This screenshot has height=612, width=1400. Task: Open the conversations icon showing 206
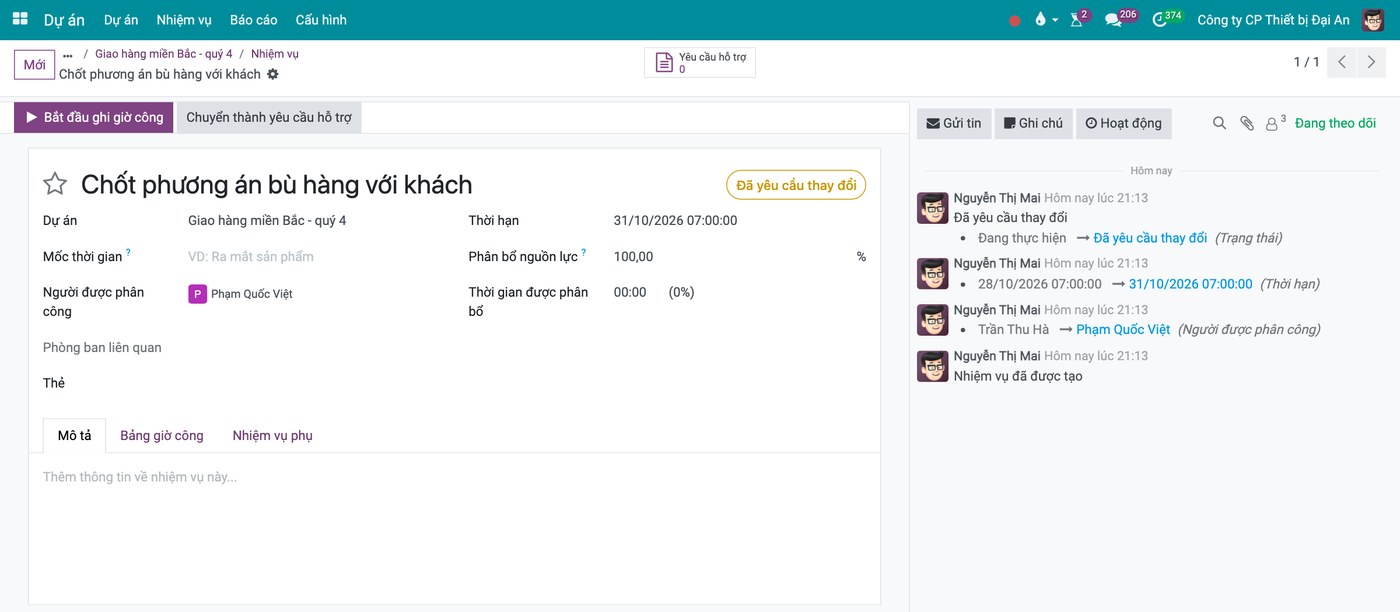[x=1119, y=19]
